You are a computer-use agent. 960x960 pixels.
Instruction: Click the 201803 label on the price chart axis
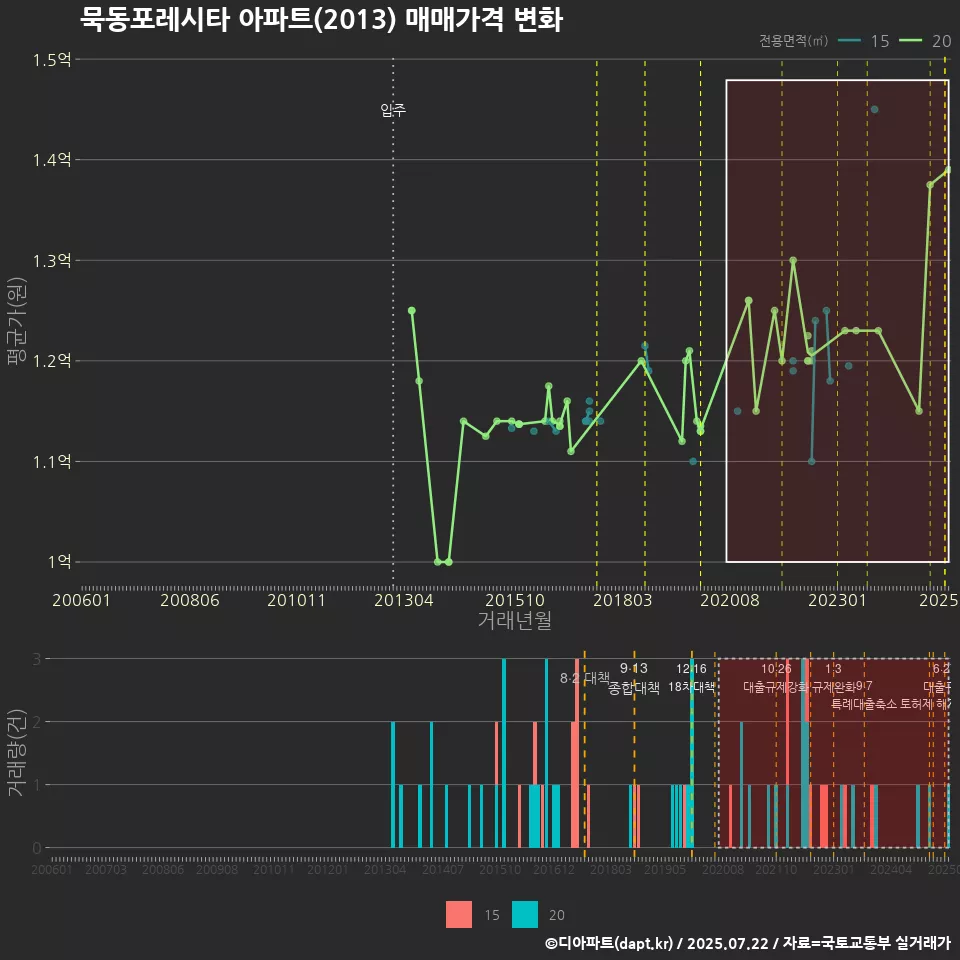coord(622,600)
